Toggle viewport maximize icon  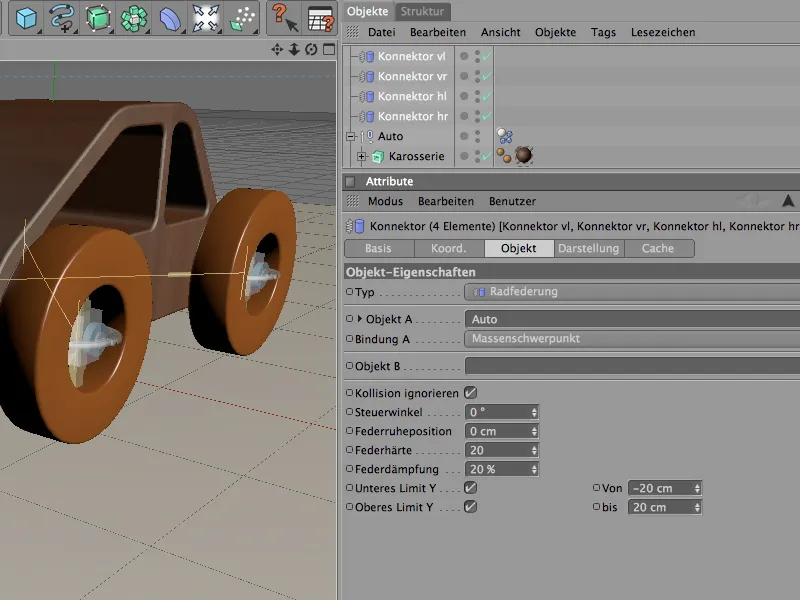pos(327,50)
